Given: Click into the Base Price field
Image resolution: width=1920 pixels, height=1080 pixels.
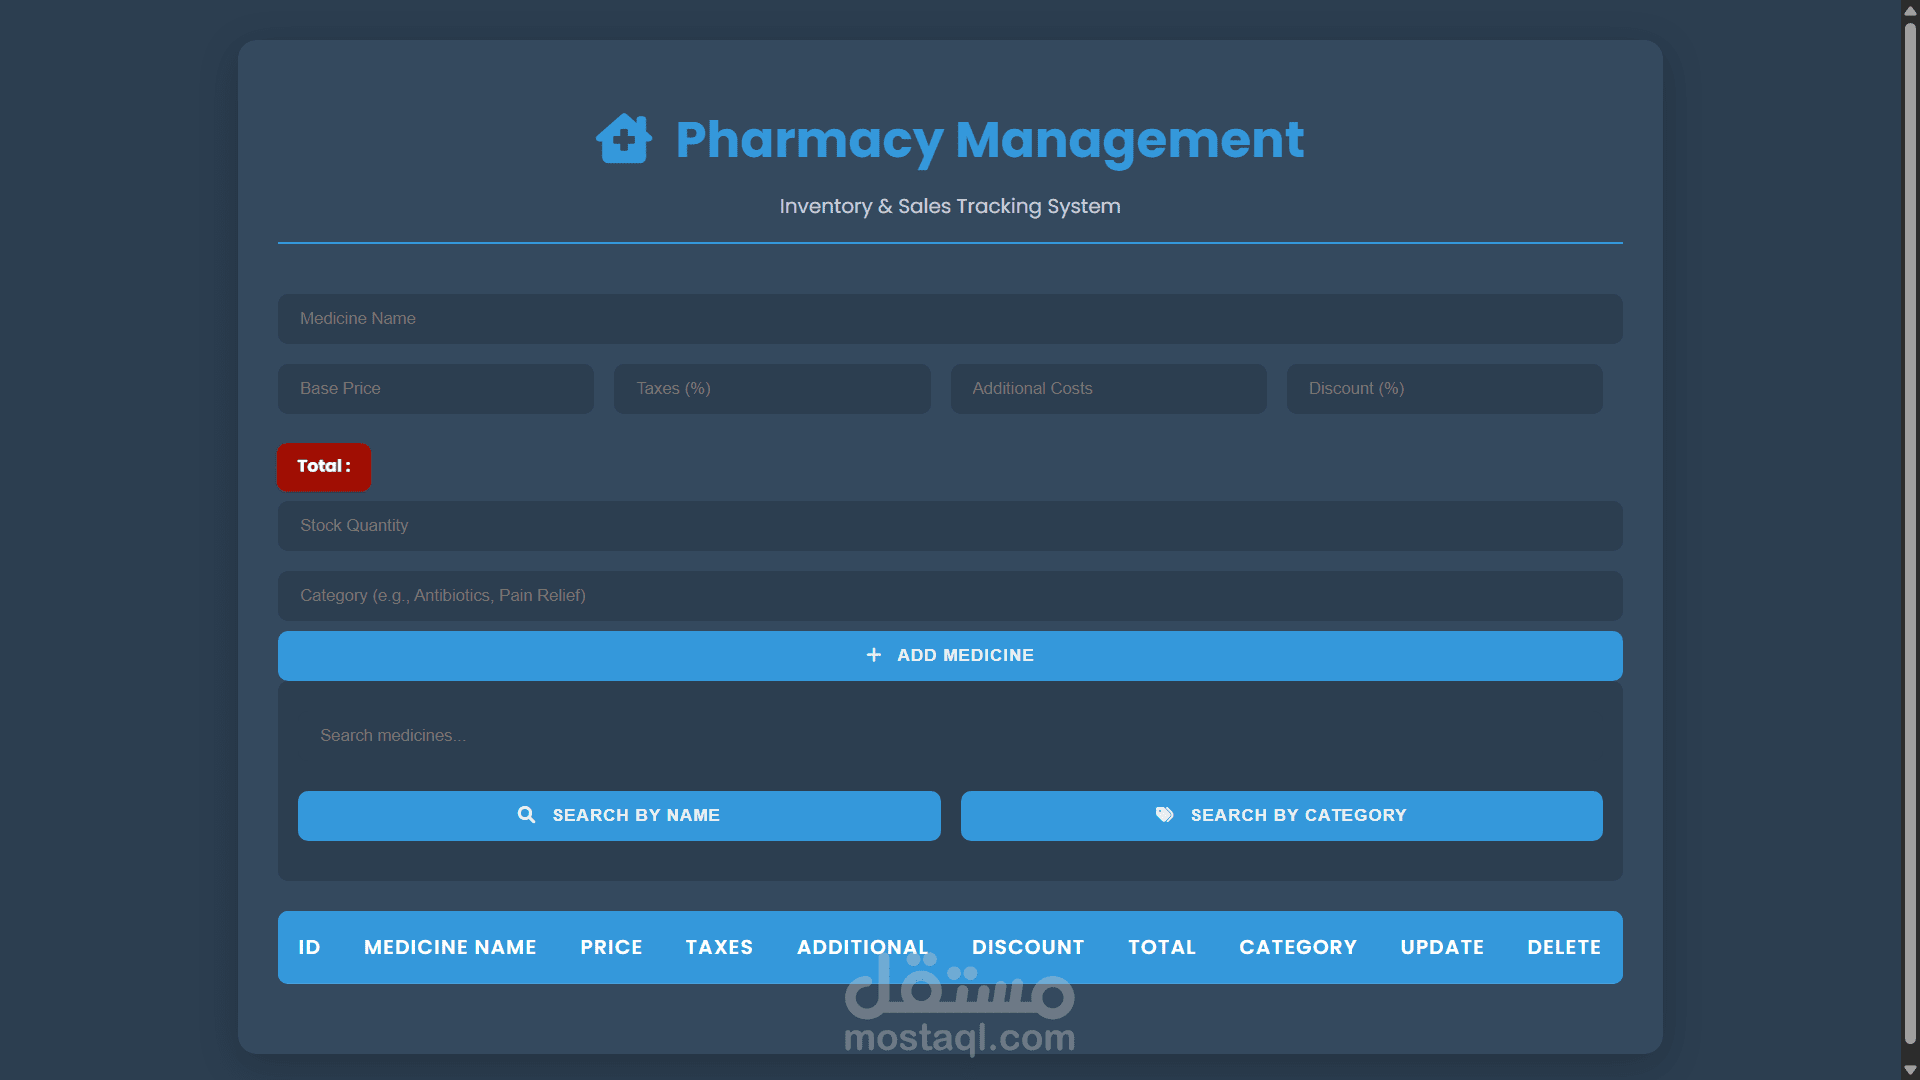Looking at the screenshot, I should pos(435,389).
